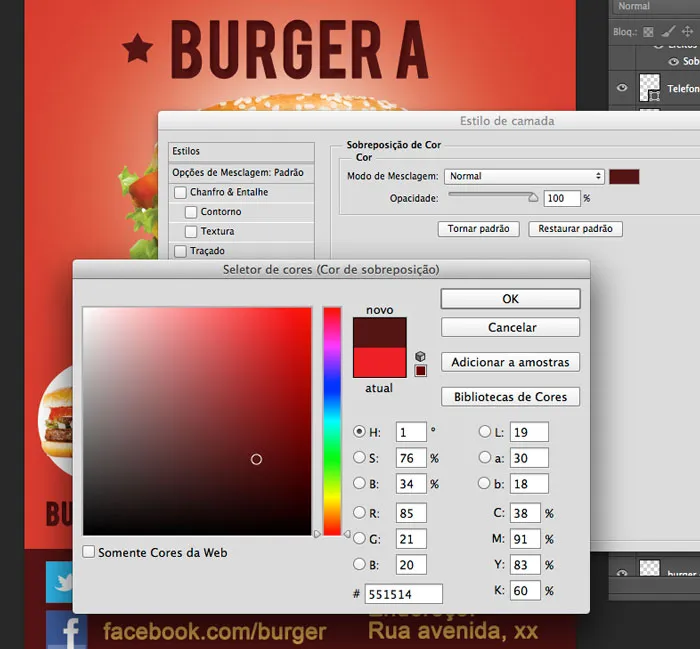This screenshot has width=700, height=649.
Task: Click the S value field showing 76
Action: pyautogui.click(x=411, y=458)
